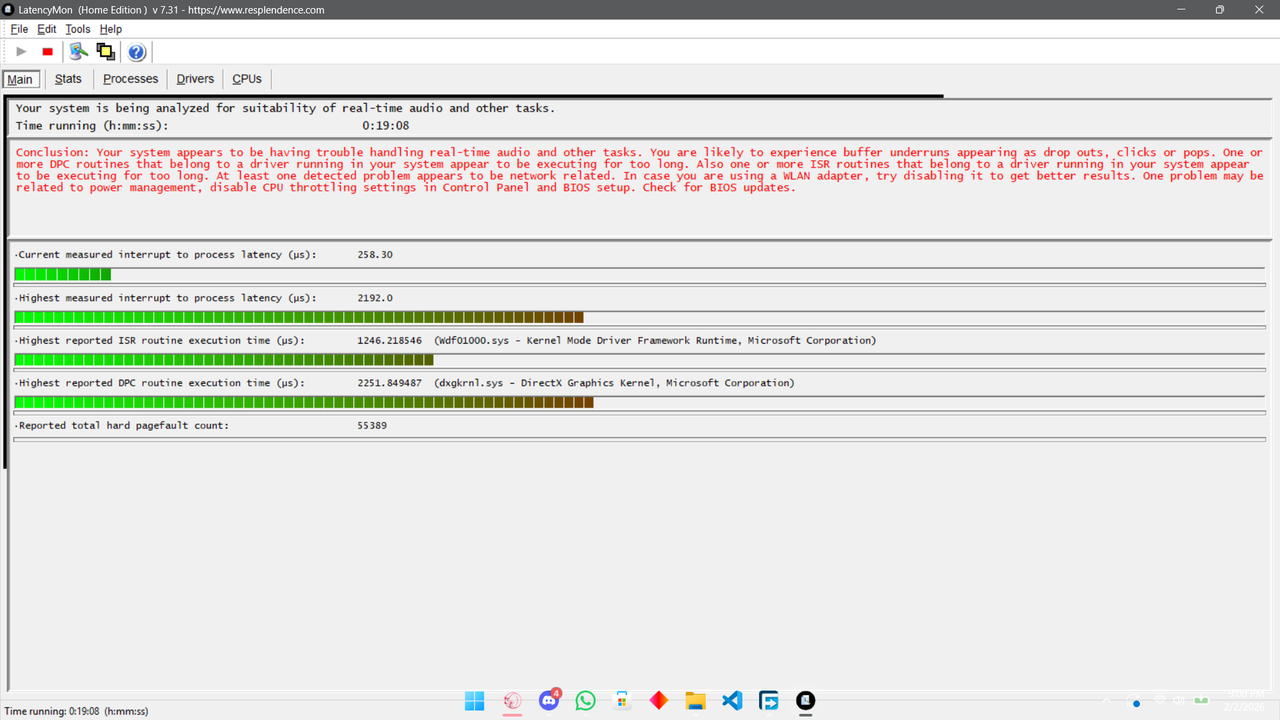Click the status bar Time running text

coord(76,711)
